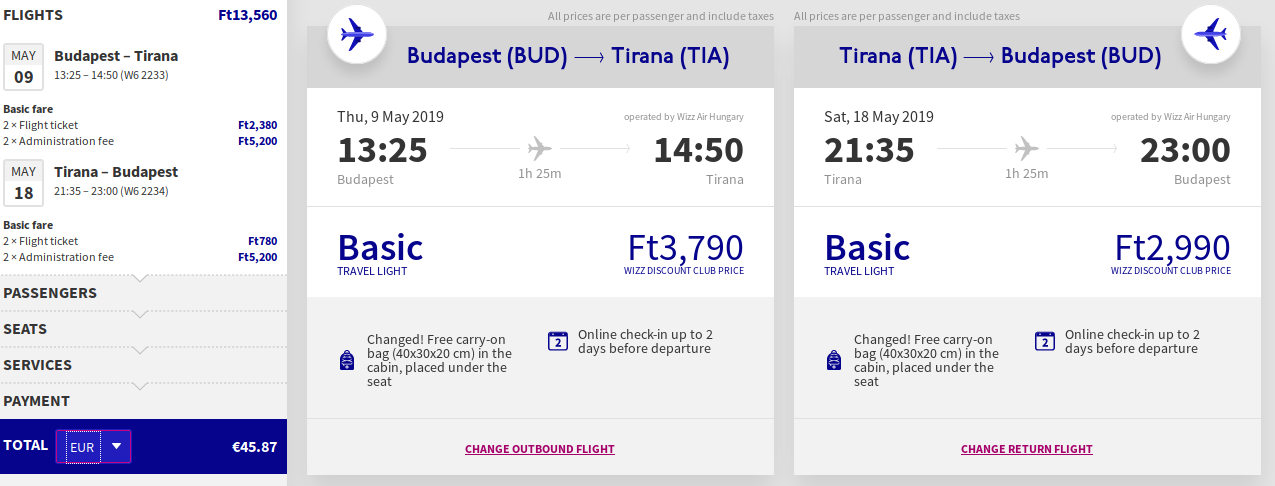Click the return online check-in calendar icon

1045,341
